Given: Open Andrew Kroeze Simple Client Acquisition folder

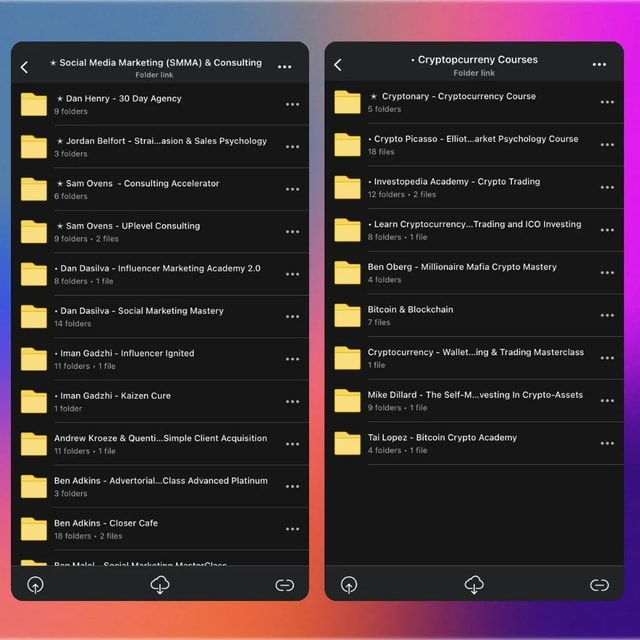Looking at the screenshot, I should point(160,444).
